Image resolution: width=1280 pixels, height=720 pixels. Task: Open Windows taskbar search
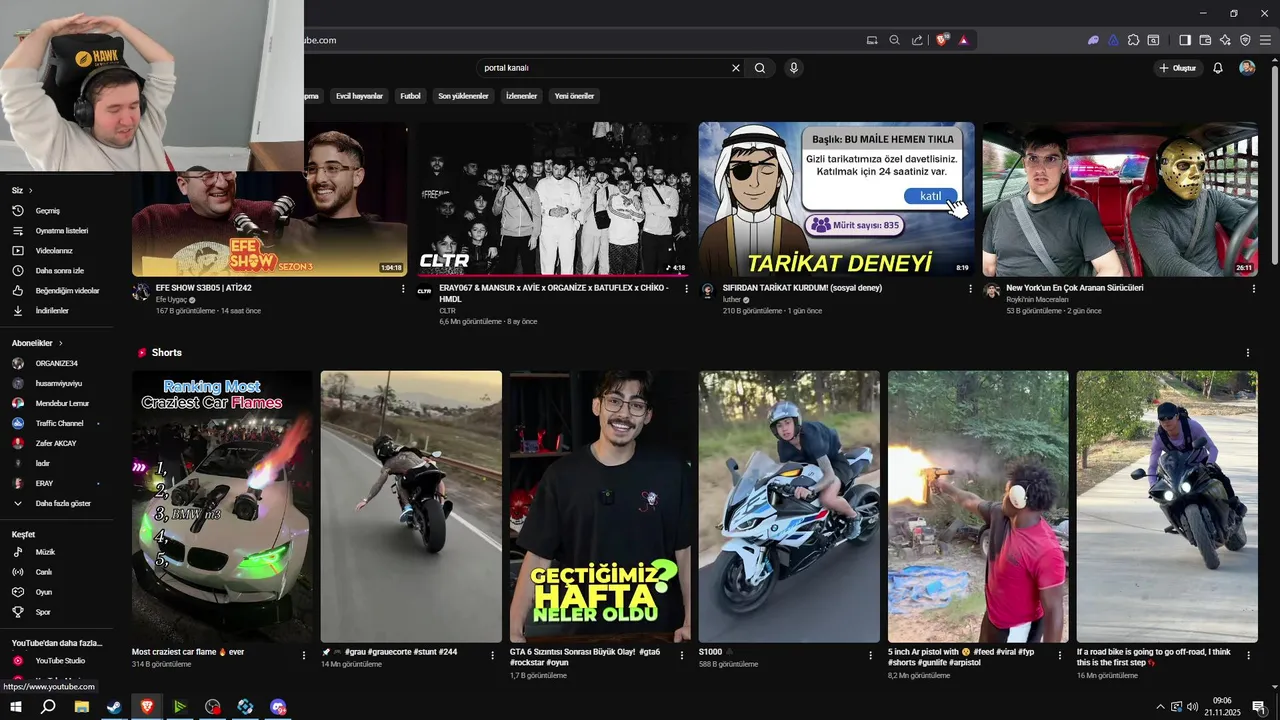click(x=48, y=707)
